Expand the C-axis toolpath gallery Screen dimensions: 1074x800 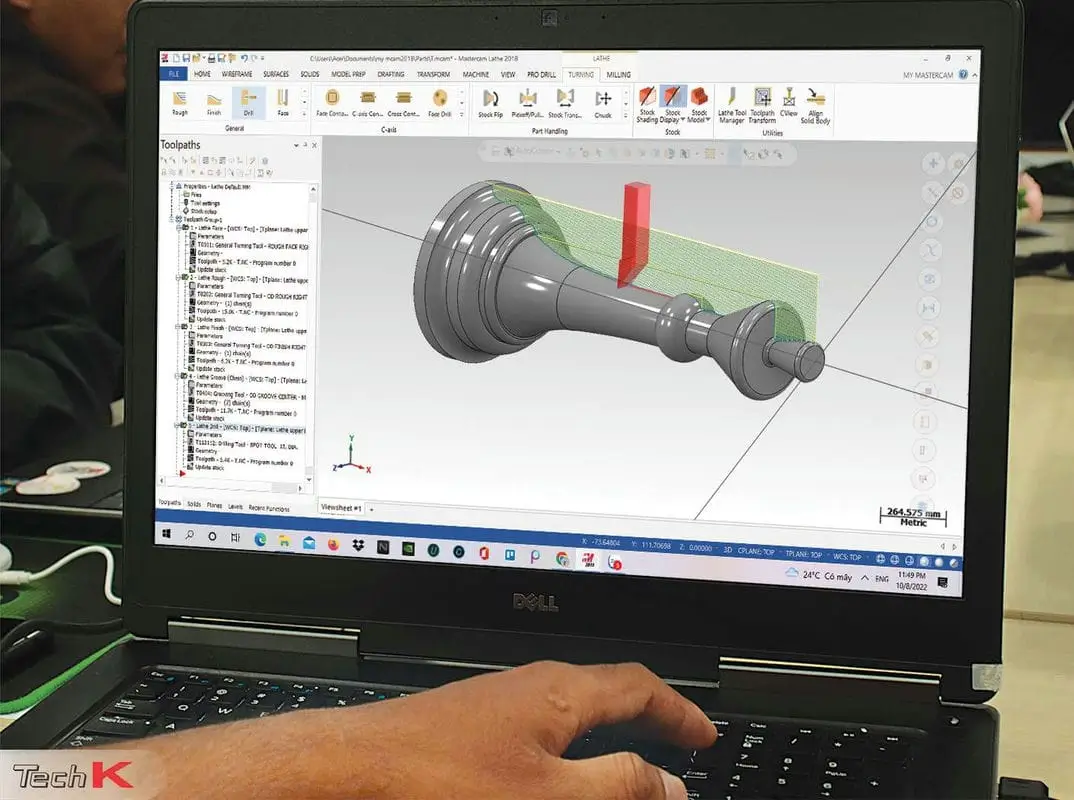click(x=461, y=115)
